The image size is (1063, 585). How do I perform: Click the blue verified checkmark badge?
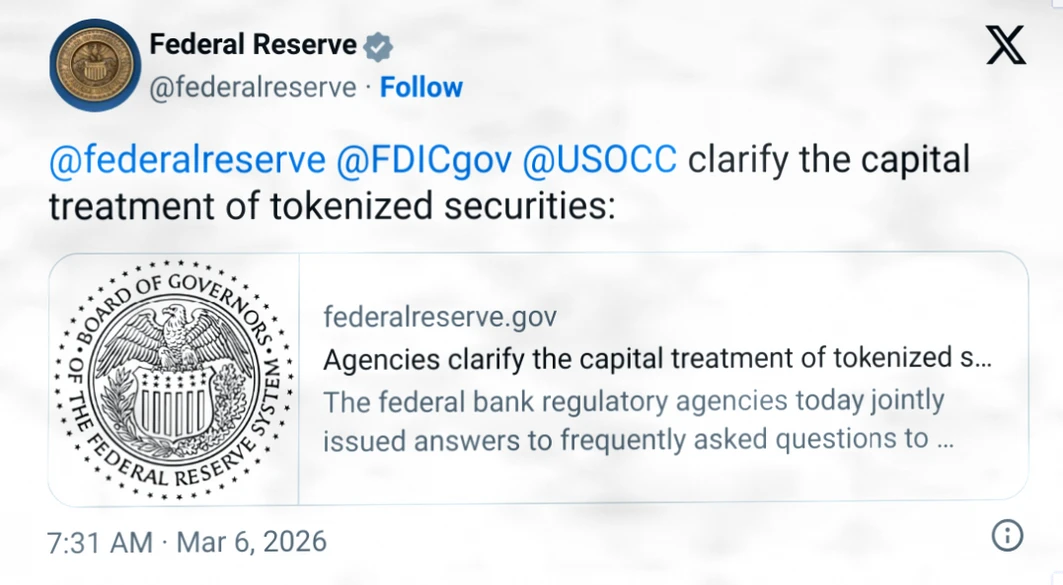[x=377, y=45]
